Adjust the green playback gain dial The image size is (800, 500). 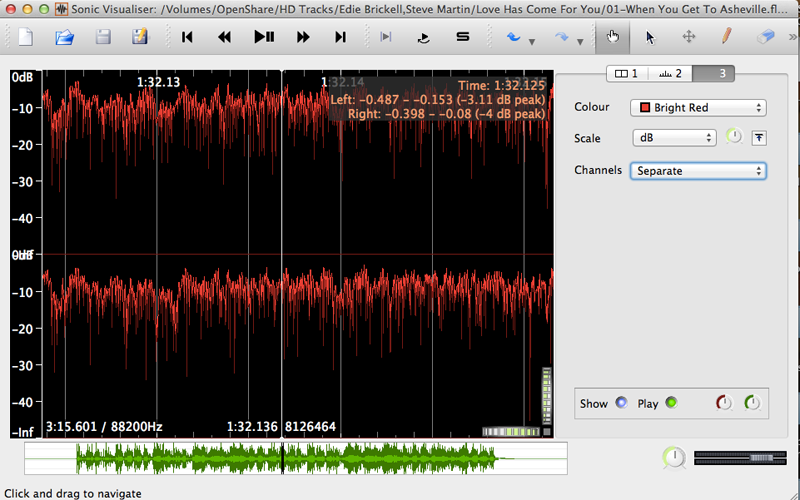tap(753, 403)
